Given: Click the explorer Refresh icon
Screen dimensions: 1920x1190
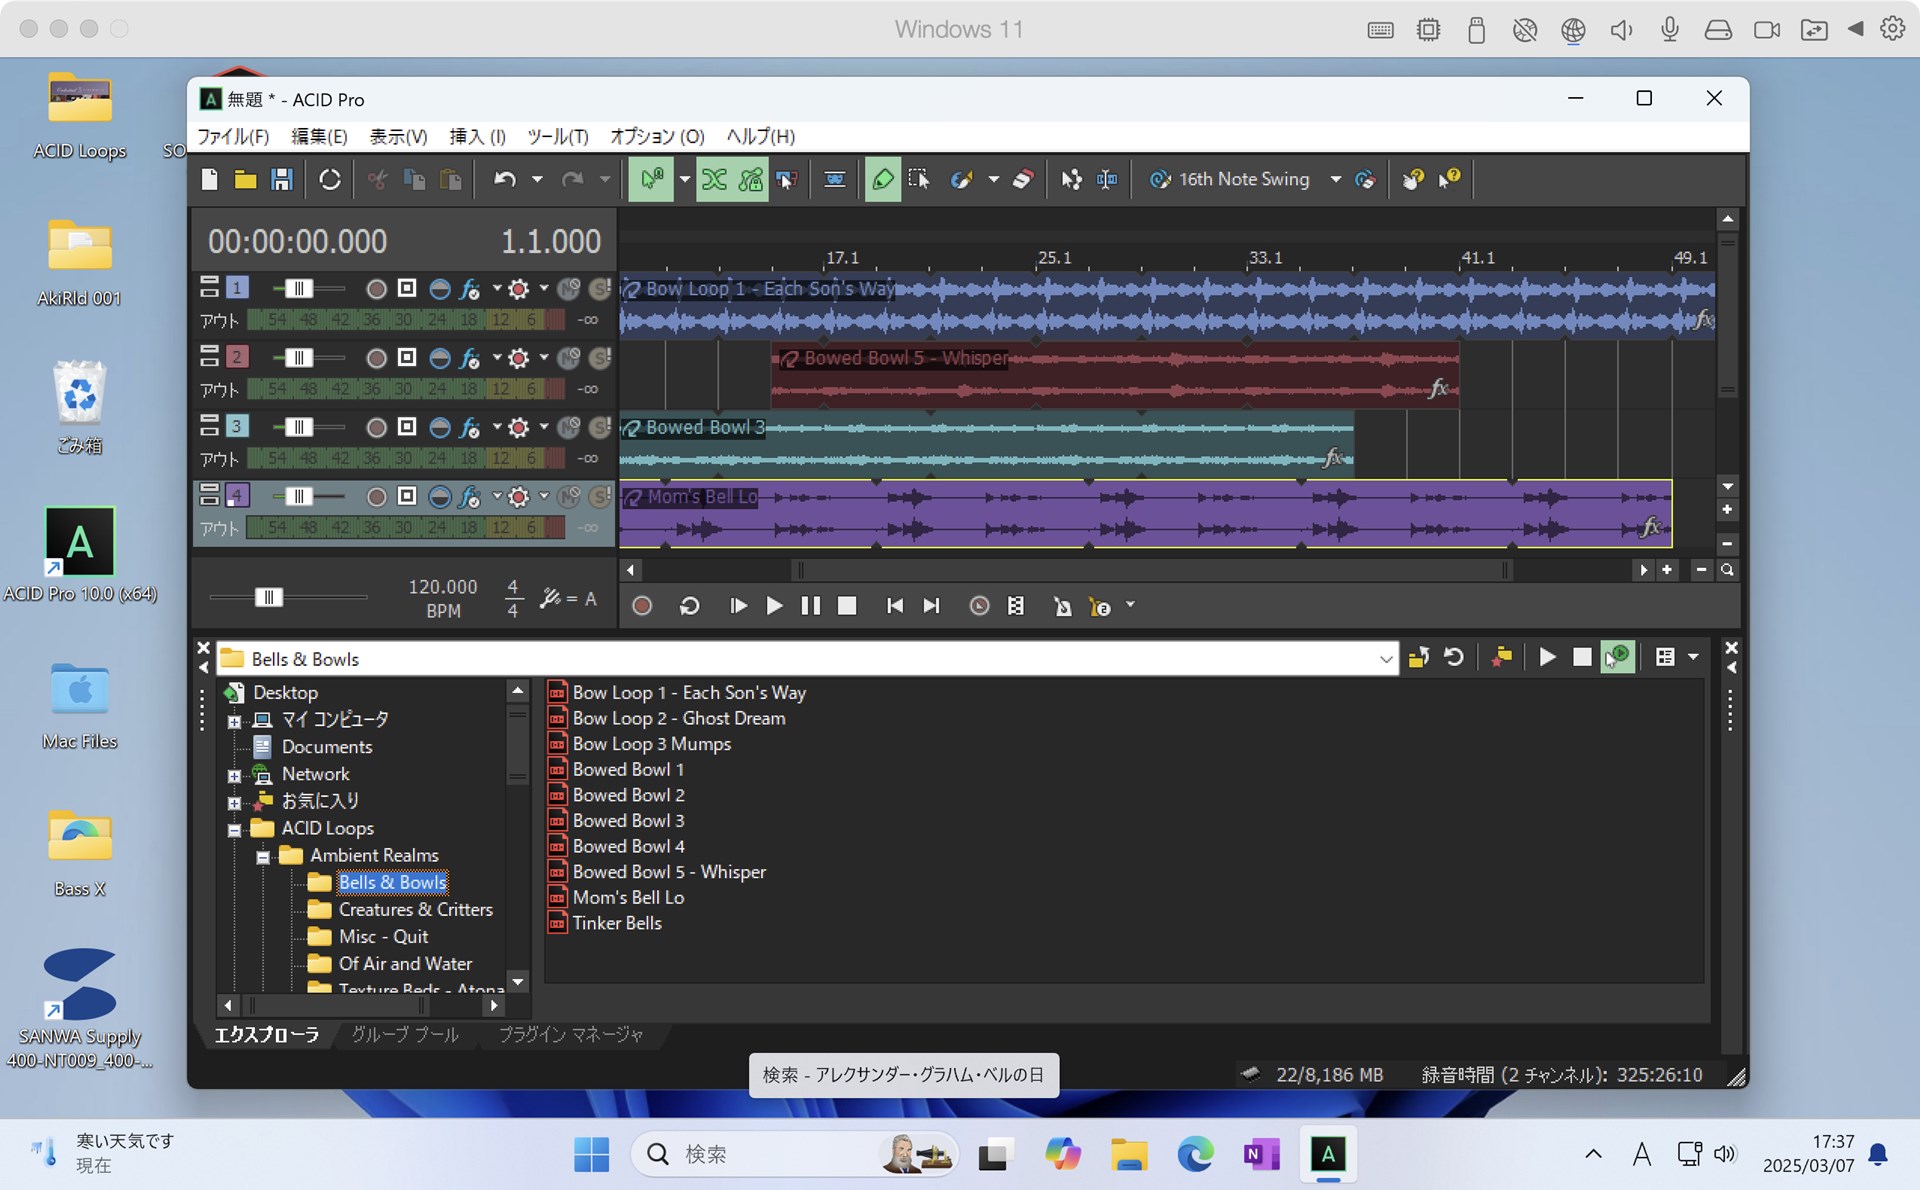Looking at the screenshot, I should (1454, 657).
